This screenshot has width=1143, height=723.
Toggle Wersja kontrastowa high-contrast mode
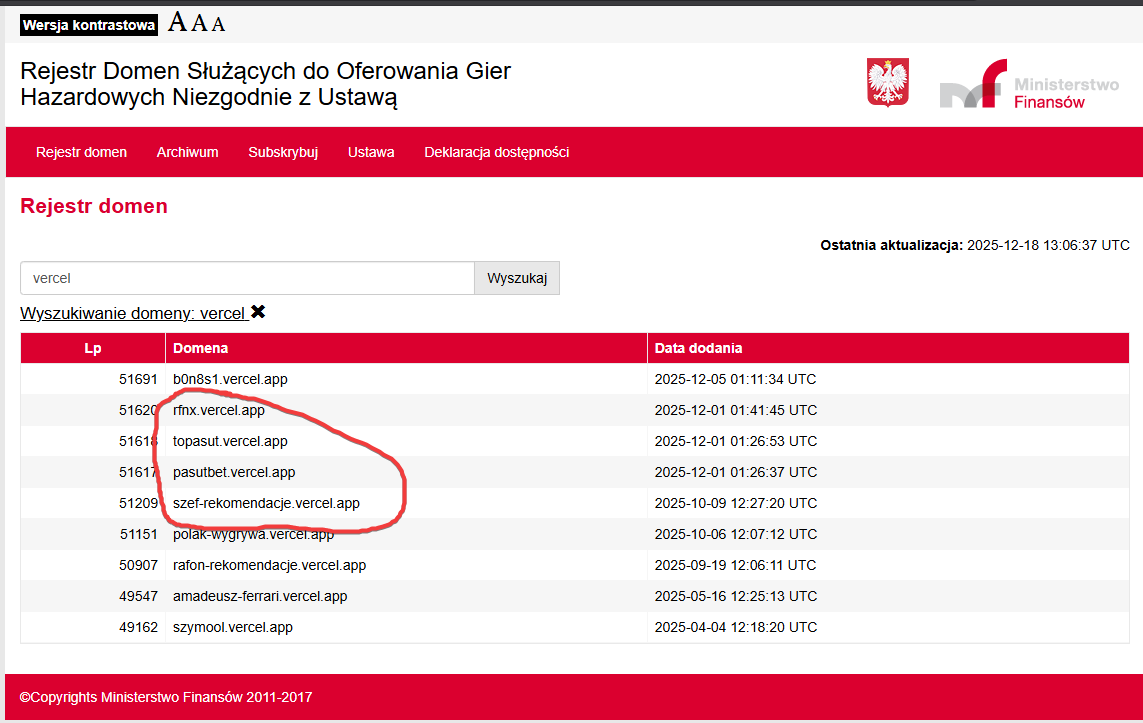point(89,25)
